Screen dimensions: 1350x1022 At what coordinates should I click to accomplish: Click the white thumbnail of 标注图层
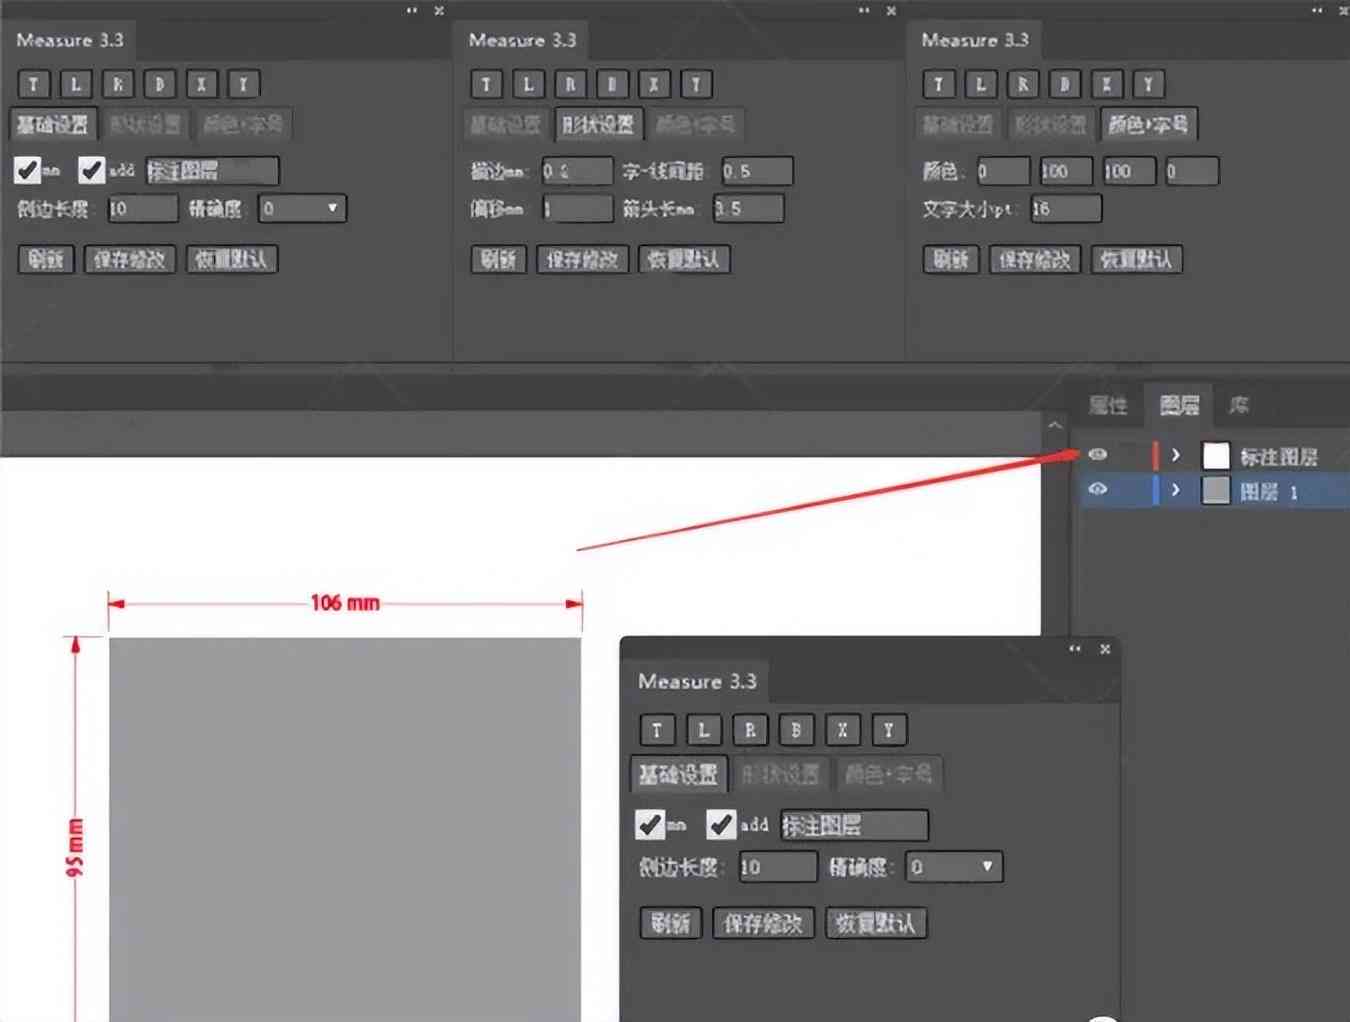pos(1215,455)
